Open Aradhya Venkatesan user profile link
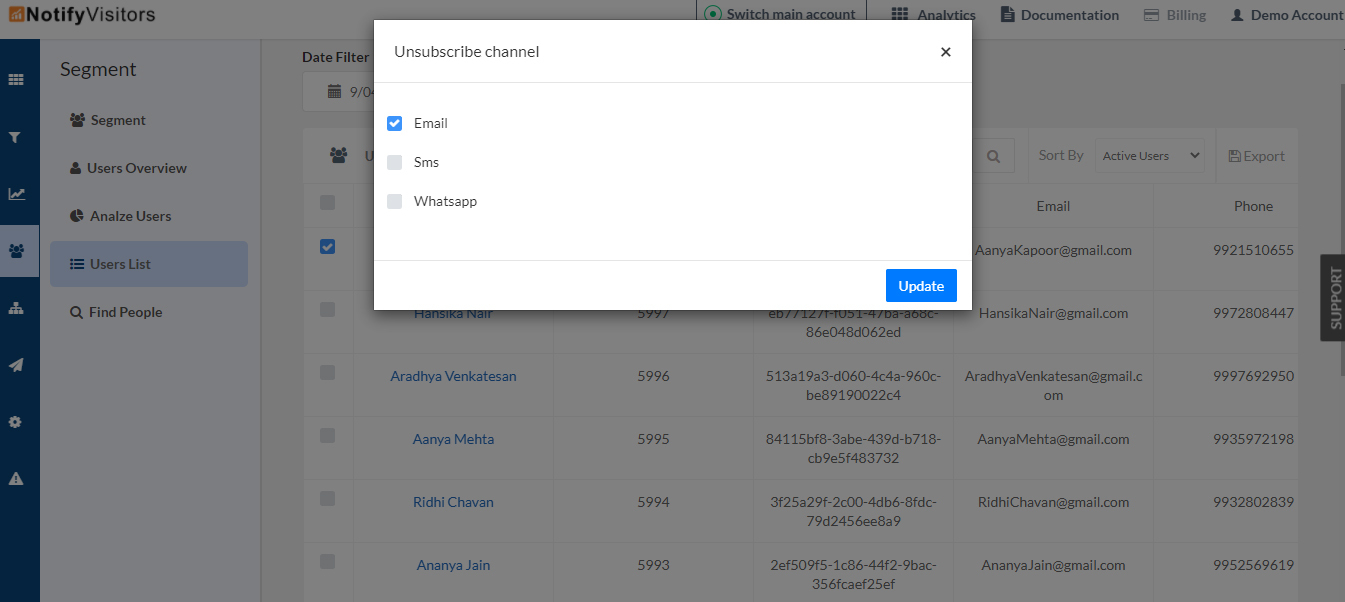The height and width of the screenshot is (602, 1345). [x=453, y=376]
